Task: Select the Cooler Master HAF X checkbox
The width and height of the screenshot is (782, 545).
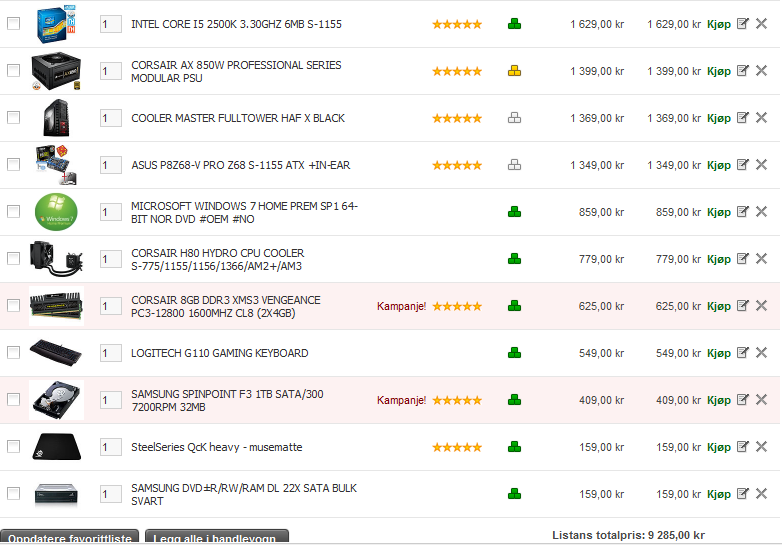Action: pos(13,118)
